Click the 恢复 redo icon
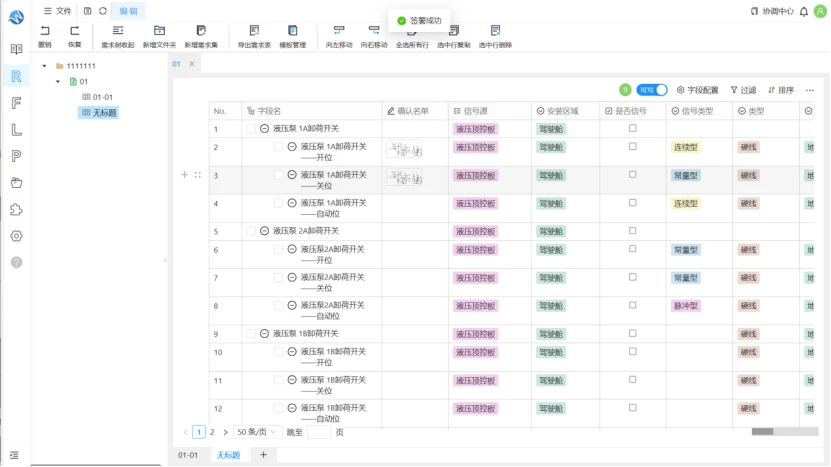Screen dimensions: 831x467 click(x=75, y=31)
